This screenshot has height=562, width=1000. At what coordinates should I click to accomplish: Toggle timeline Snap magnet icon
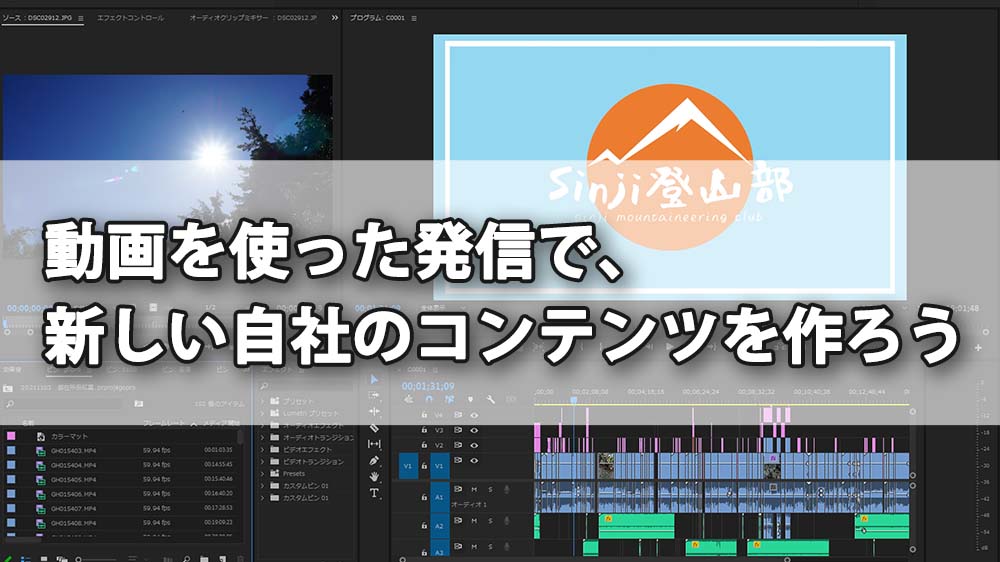pos(429,399)
